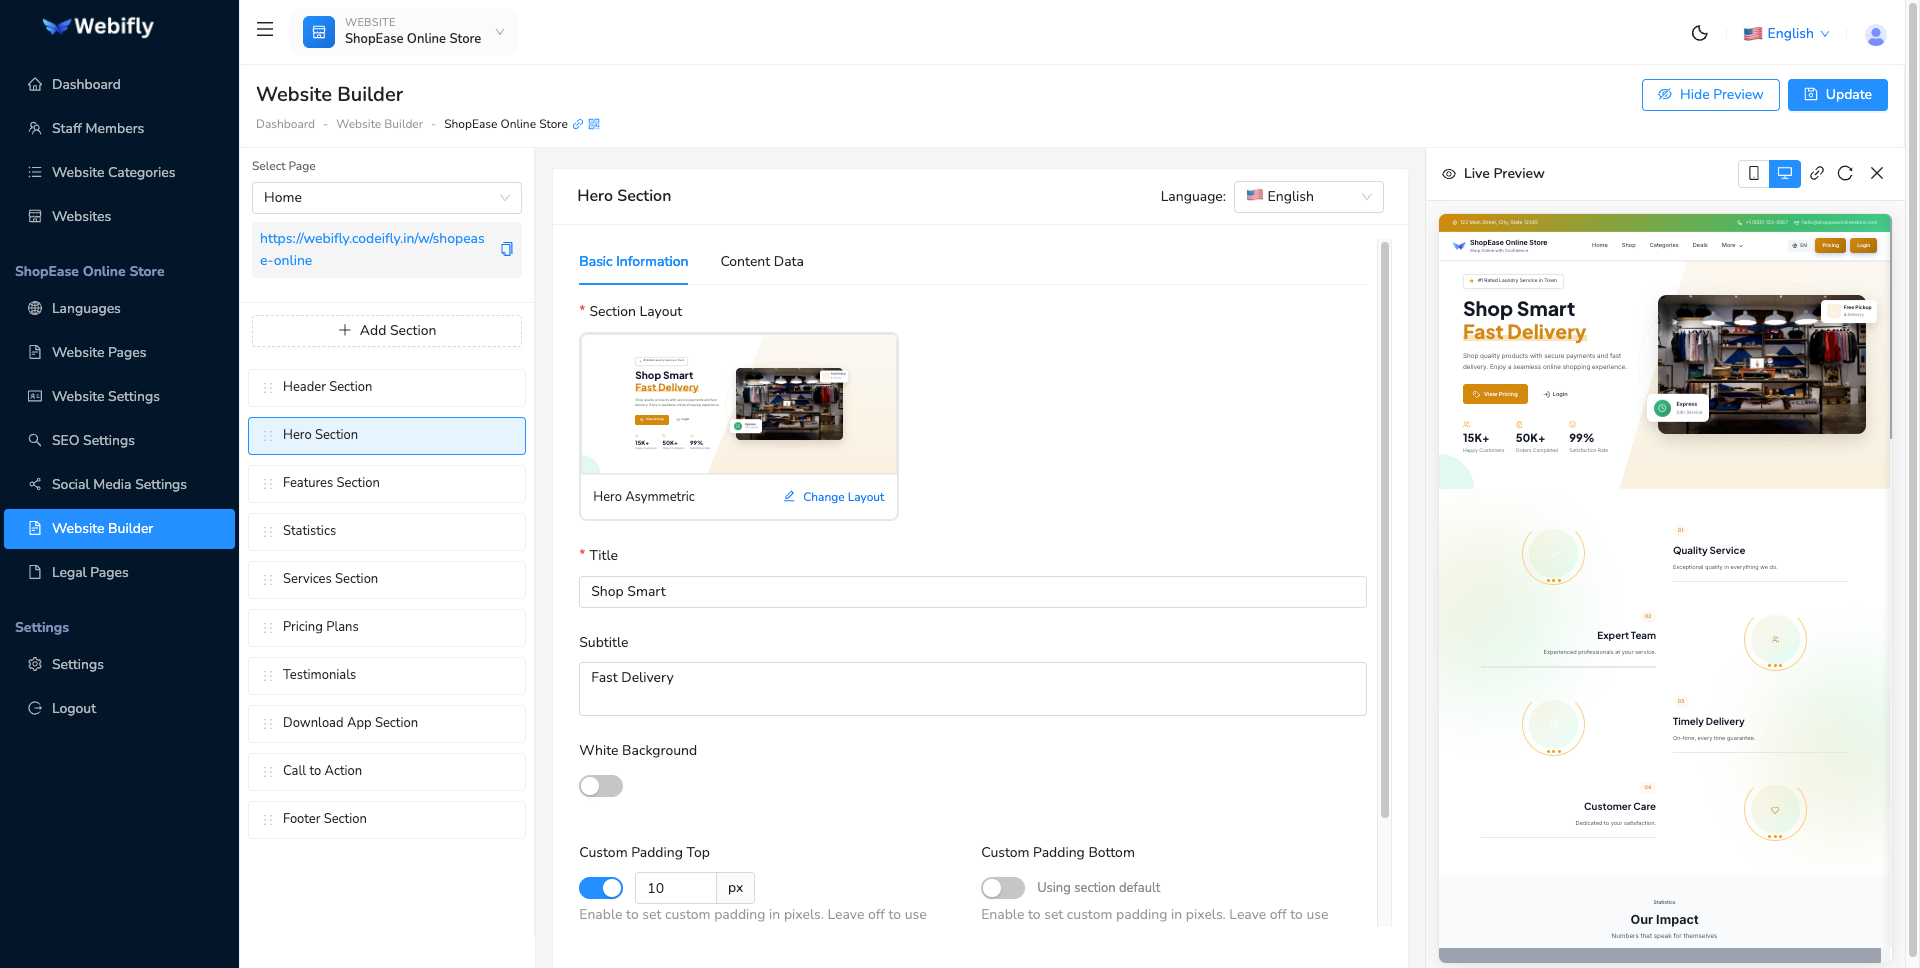Click the Change Layout link
This screenshot has width=1920, height=968.
click(834, 497)
